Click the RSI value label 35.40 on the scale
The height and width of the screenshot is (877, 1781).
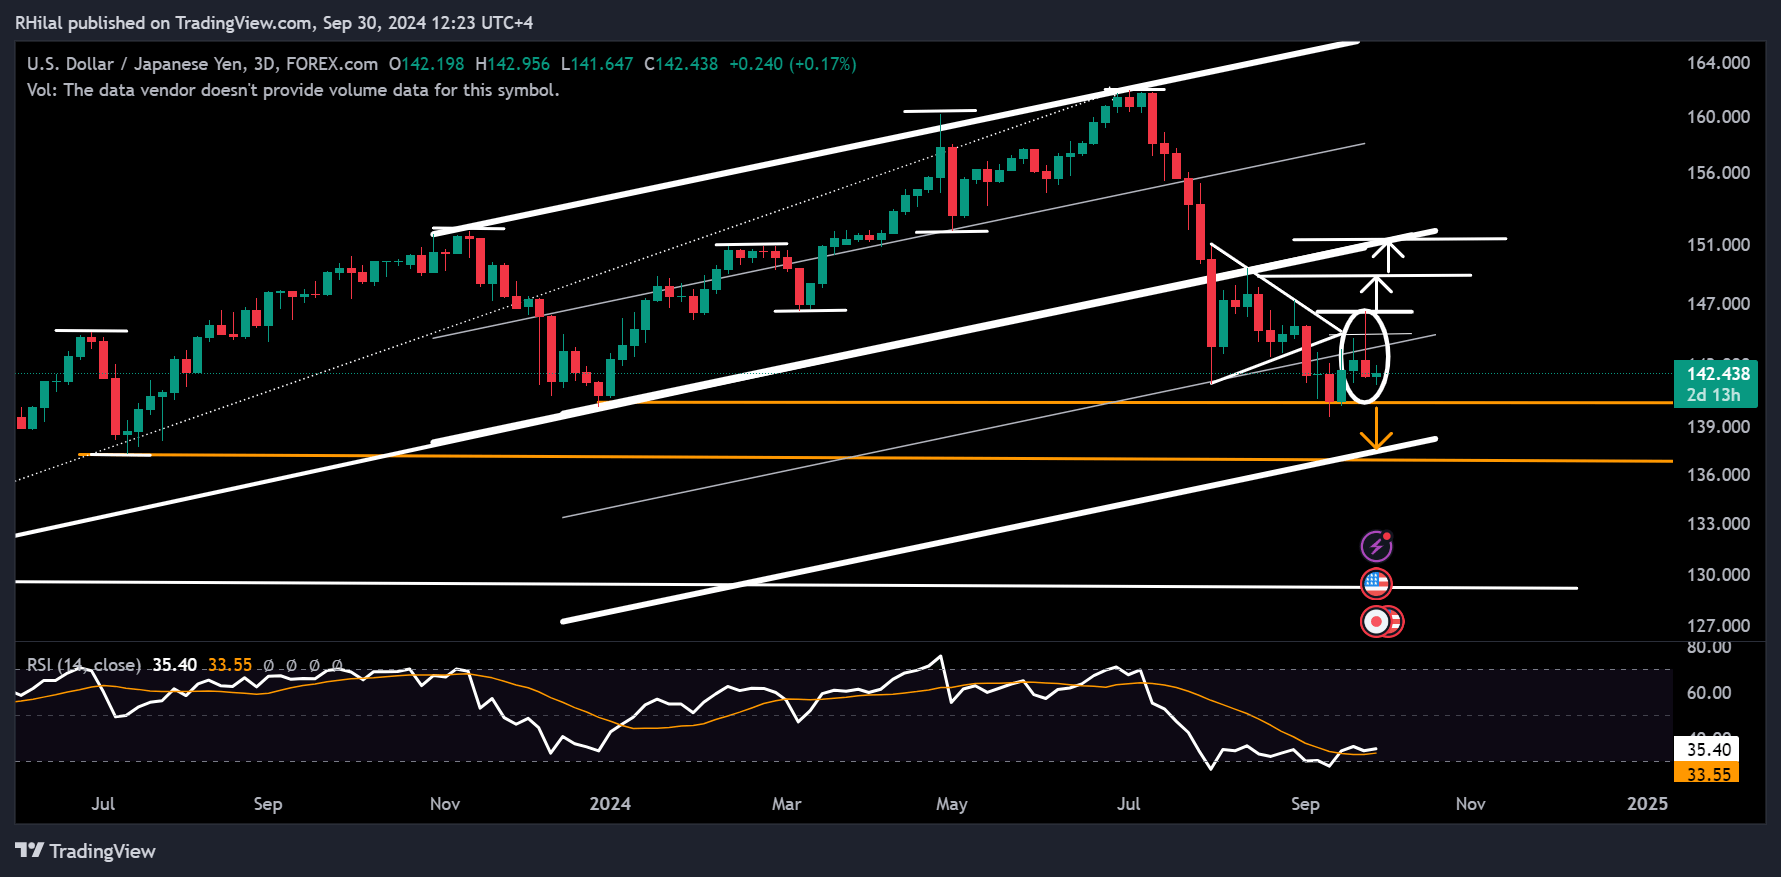coord(1708,750)
